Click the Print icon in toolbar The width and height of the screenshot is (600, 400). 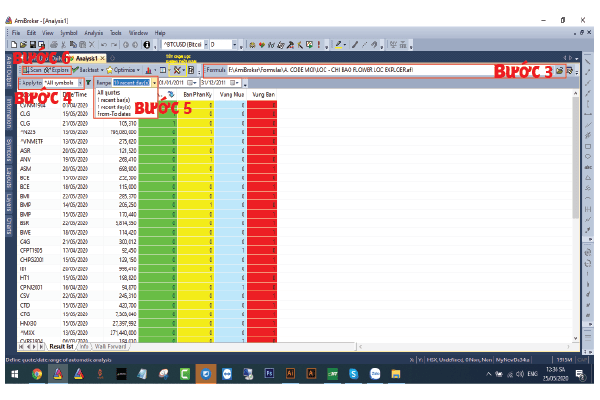[x=54, y=45]
